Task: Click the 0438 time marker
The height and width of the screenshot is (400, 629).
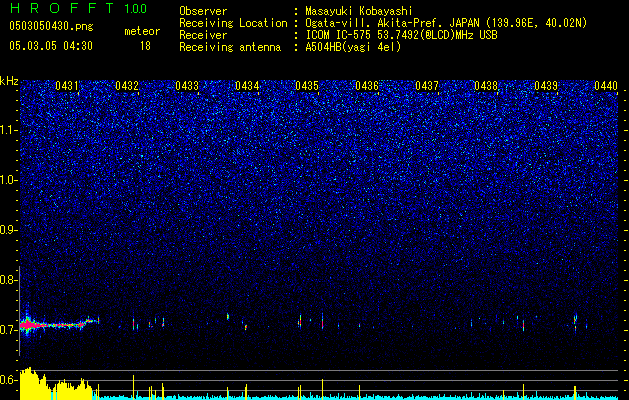Action: [x=486, y=86]
